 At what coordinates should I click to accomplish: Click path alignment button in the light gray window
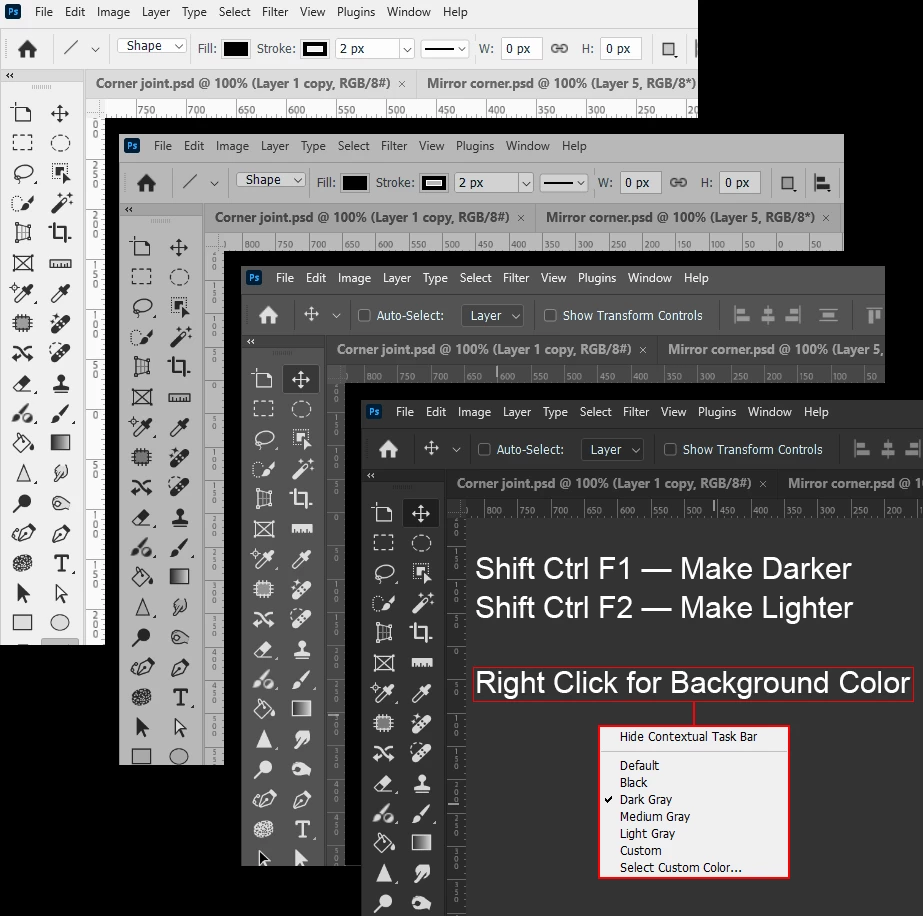click(822, 183)
